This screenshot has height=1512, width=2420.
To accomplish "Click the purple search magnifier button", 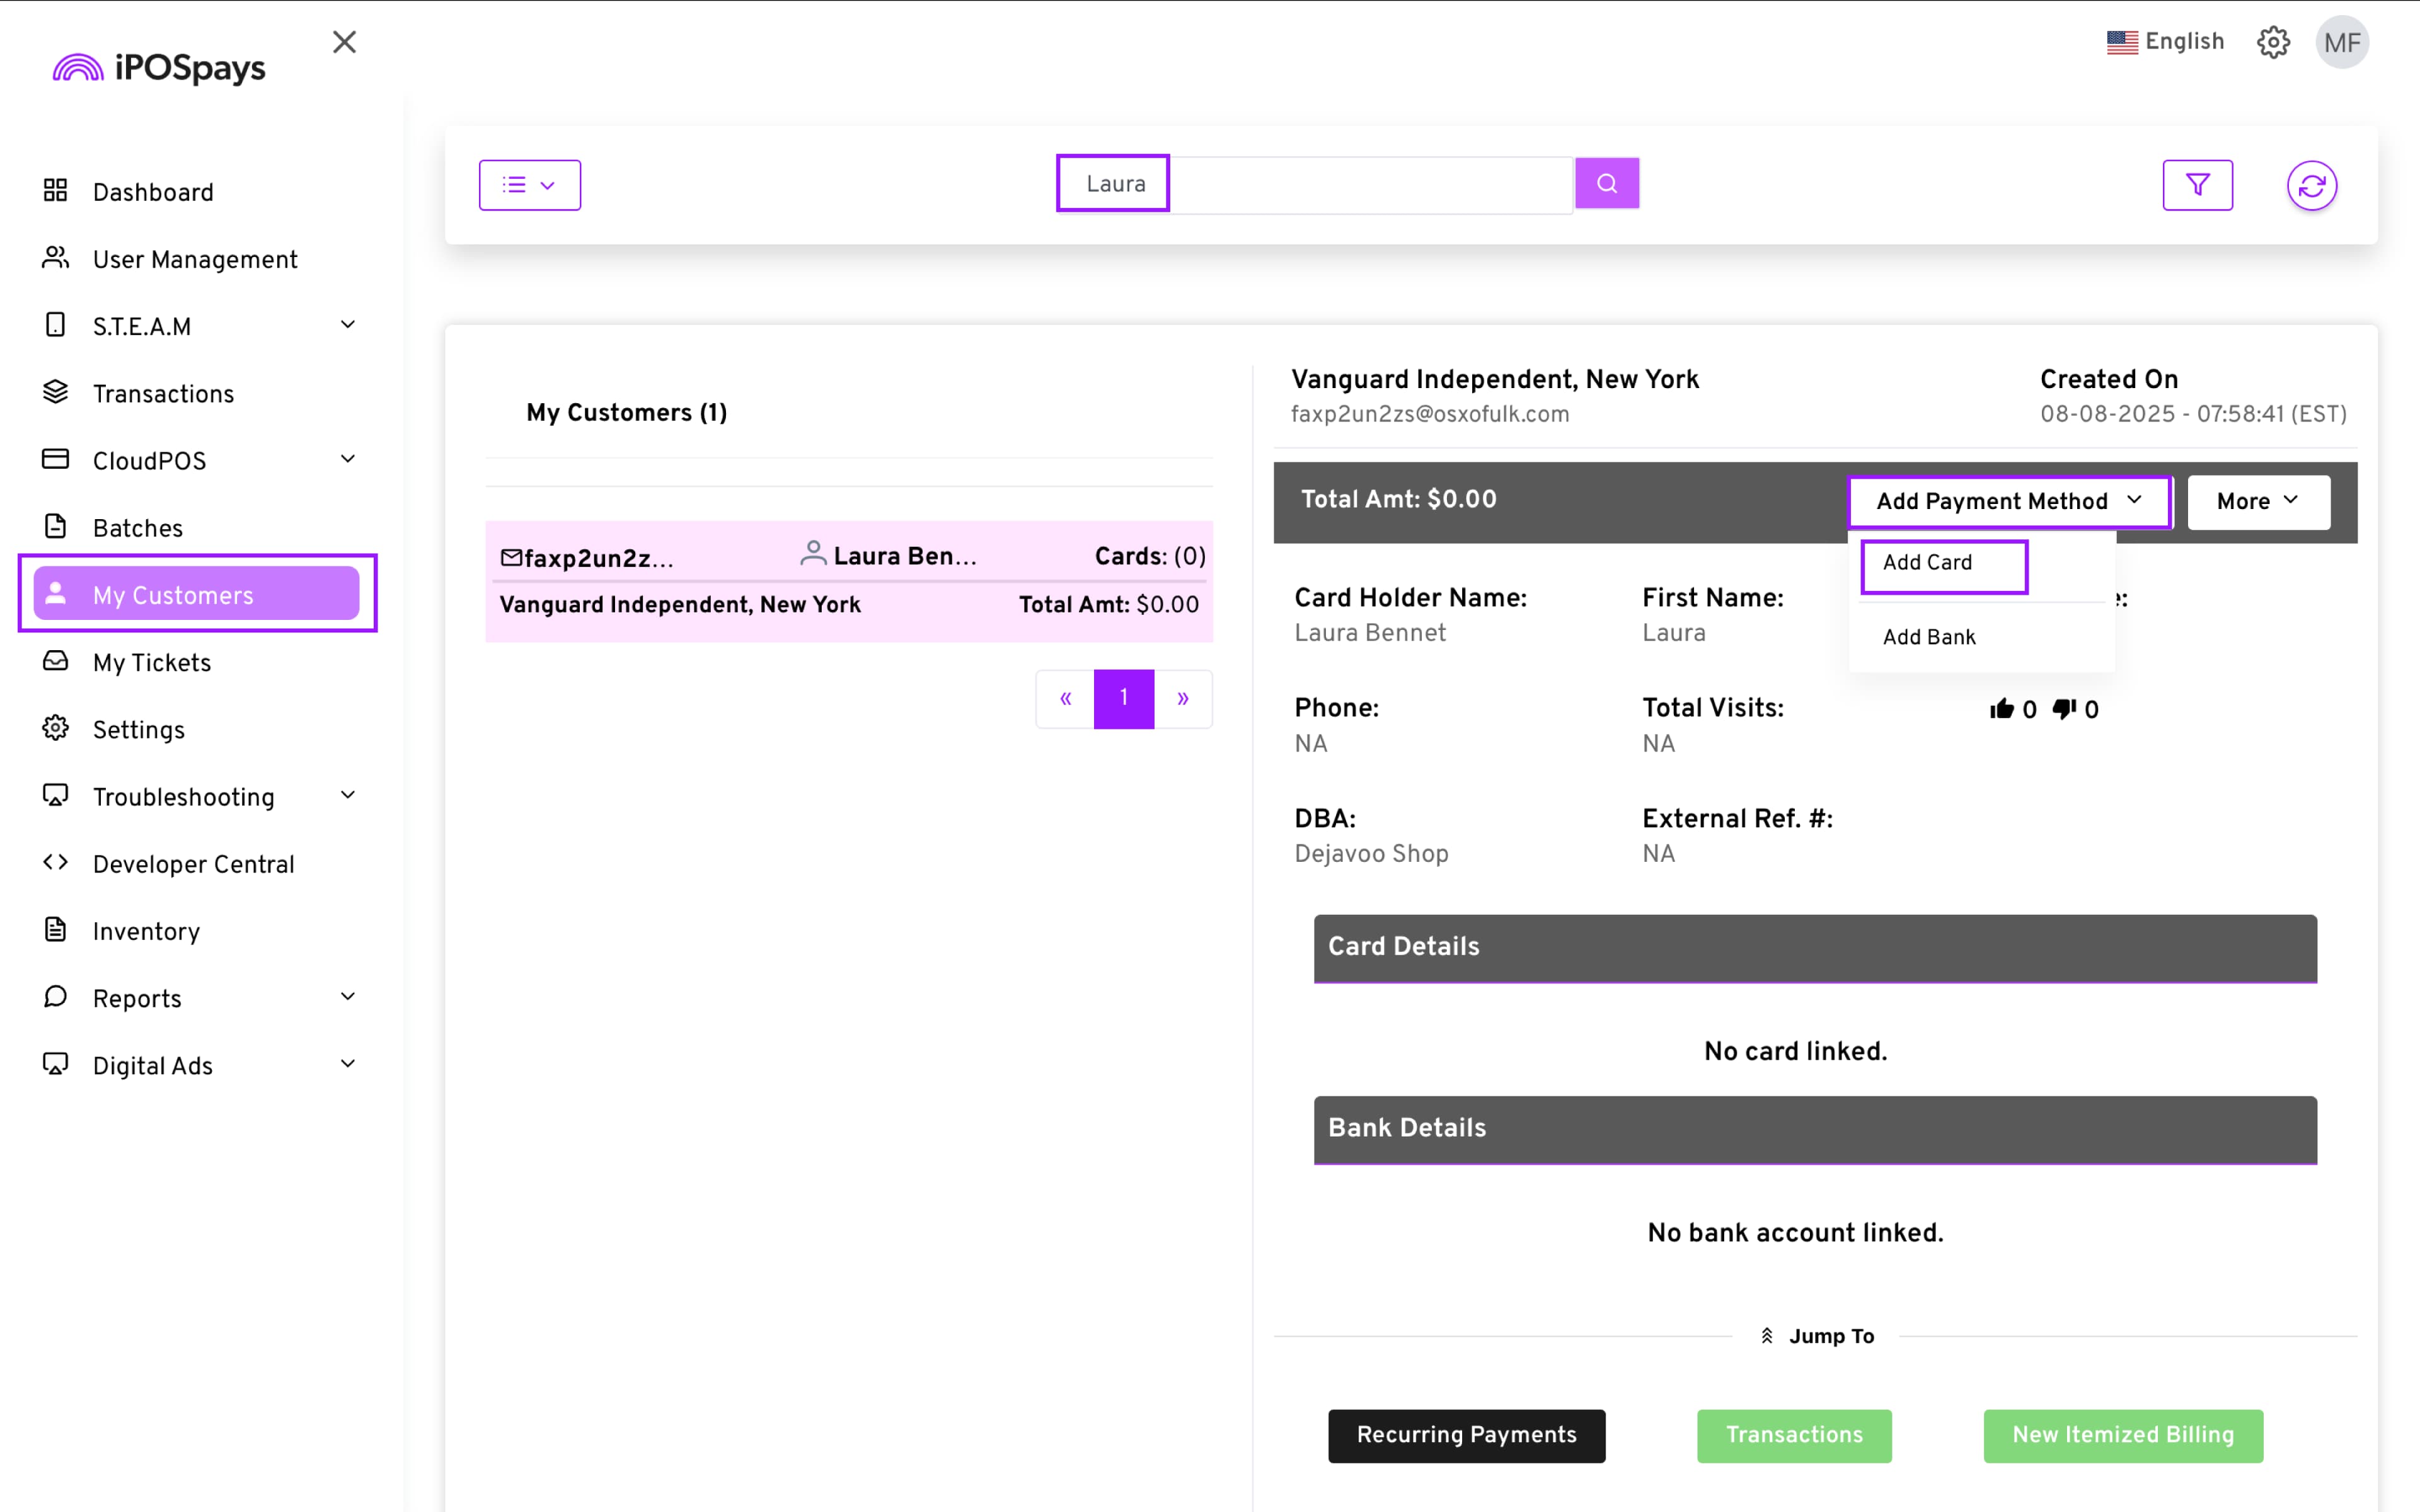I will 1606,183.
